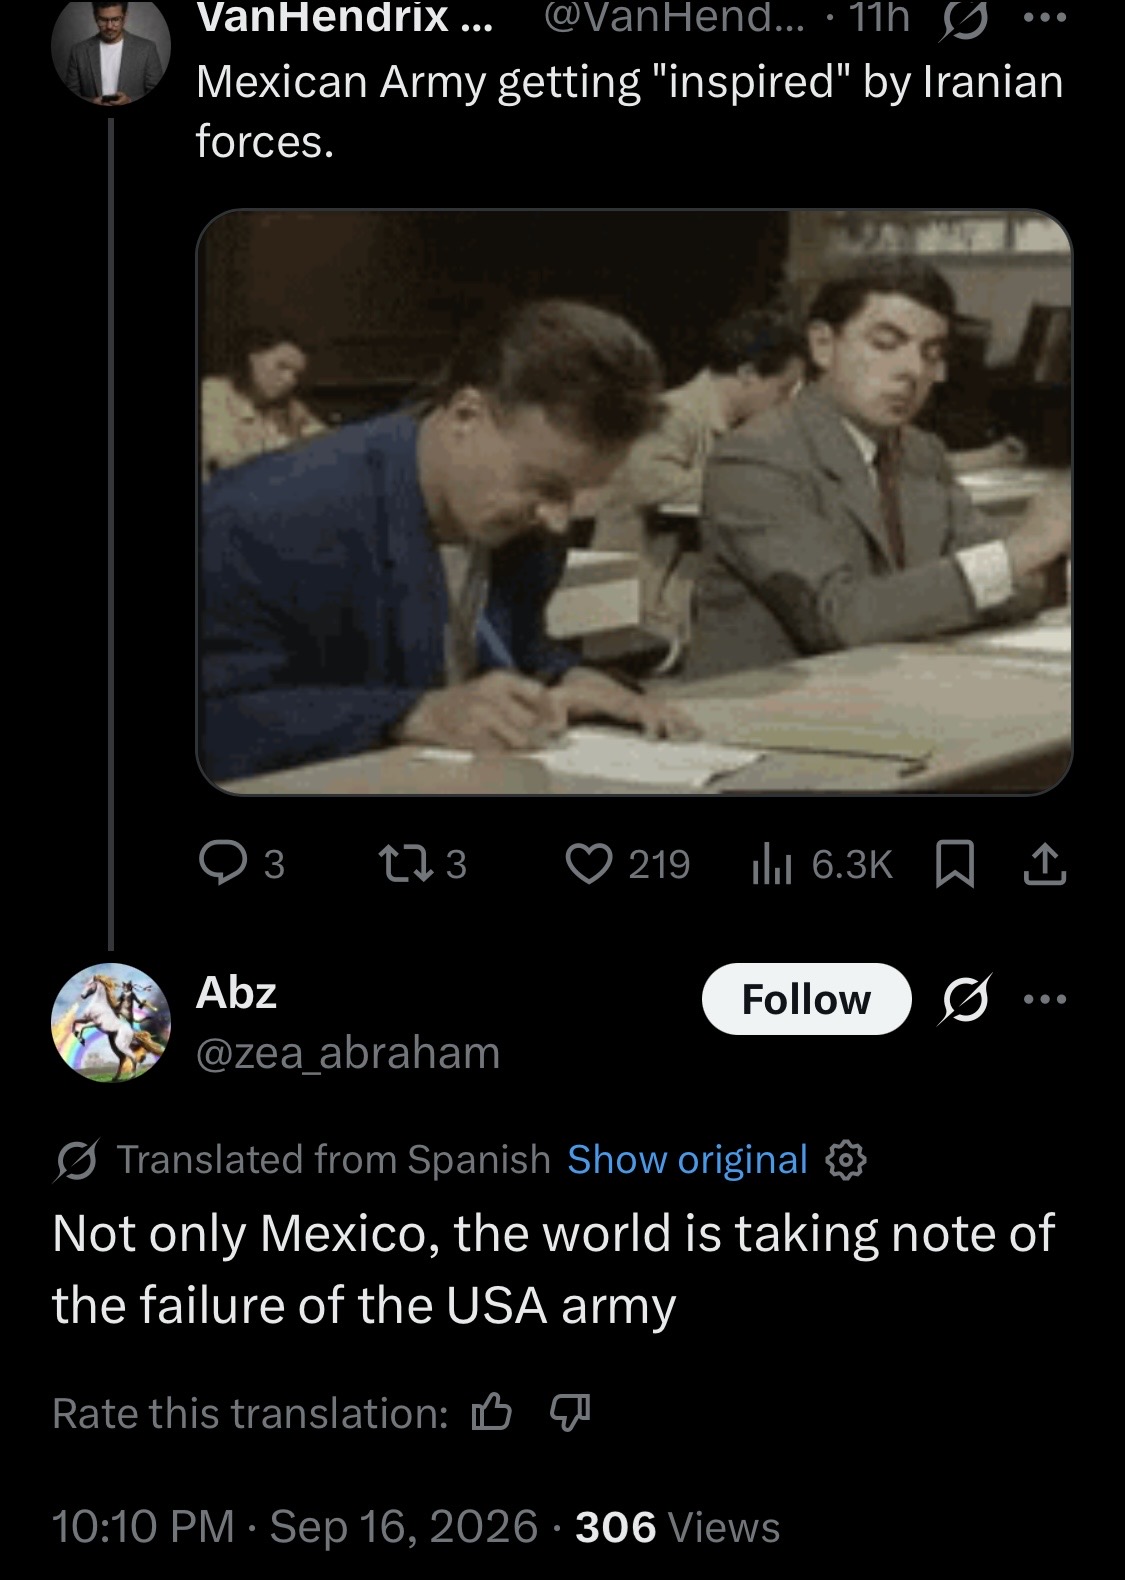Follow the Abz account
Image resolution: width=1125 pixels, height=1580 pixels.
[806, 999]
